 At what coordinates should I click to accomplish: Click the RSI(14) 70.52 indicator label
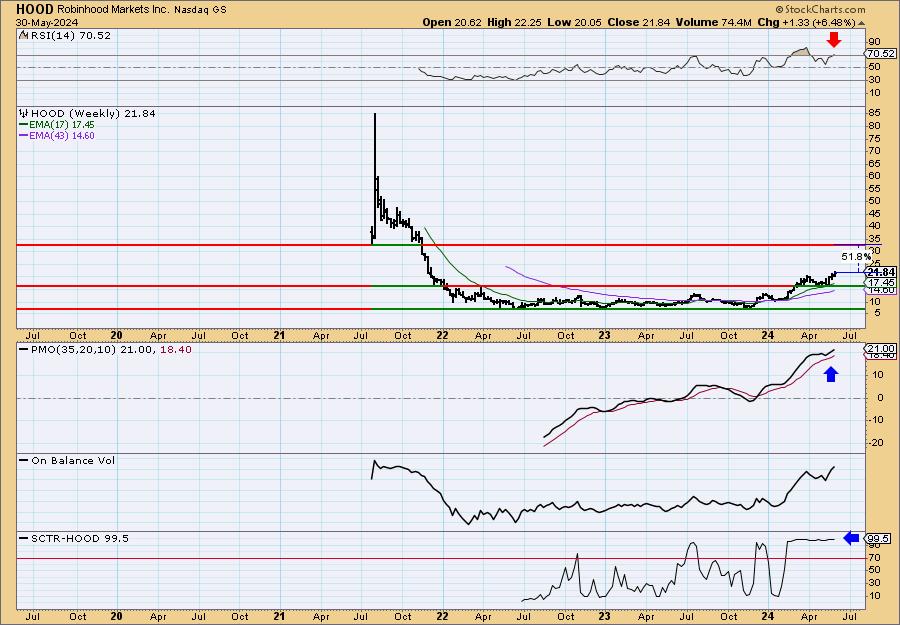click(69, 35)
